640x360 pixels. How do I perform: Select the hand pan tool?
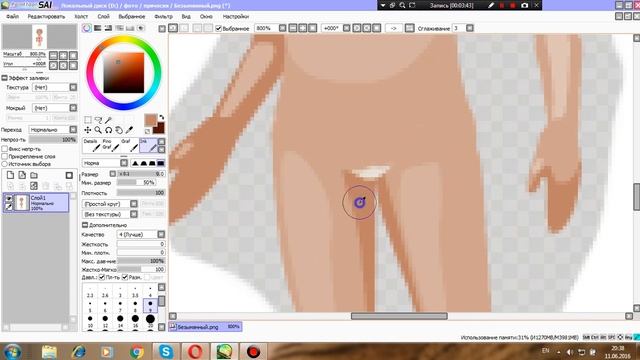tap(118, 130)
